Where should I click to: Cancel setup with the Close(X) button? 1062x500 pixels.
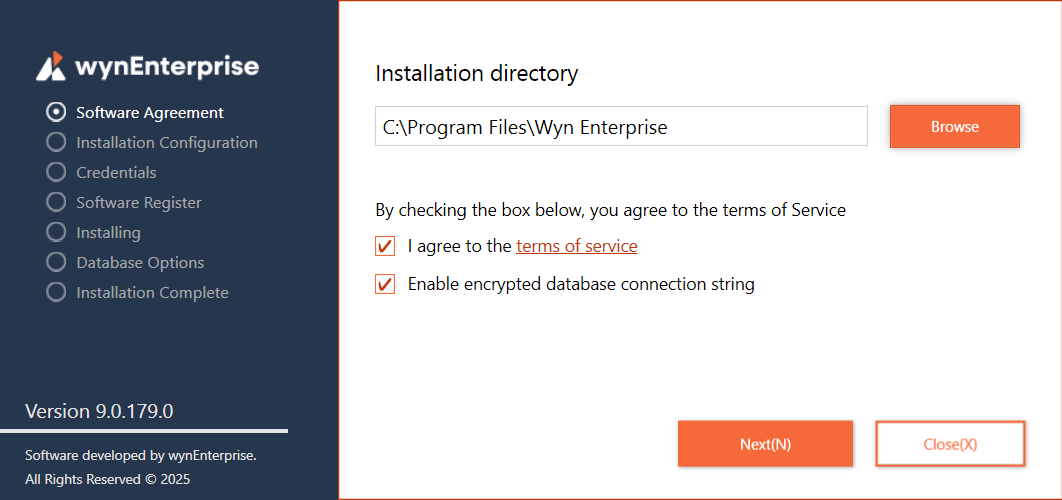pos(950,444)
